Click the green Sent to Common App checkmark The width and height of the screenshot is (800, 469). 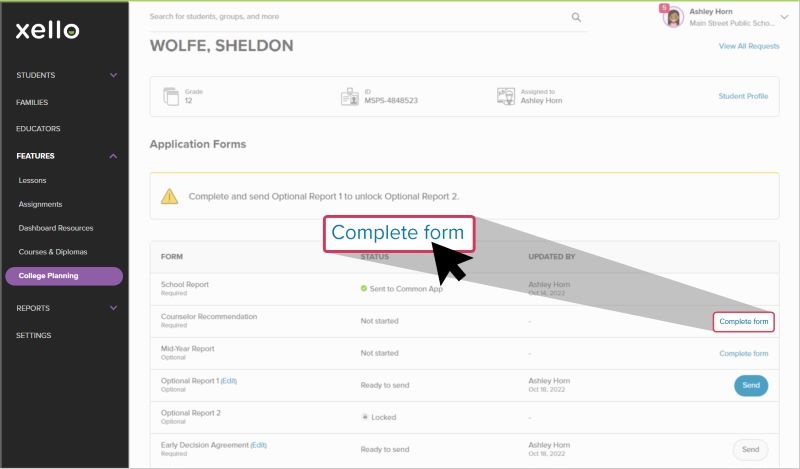point(364,288)
